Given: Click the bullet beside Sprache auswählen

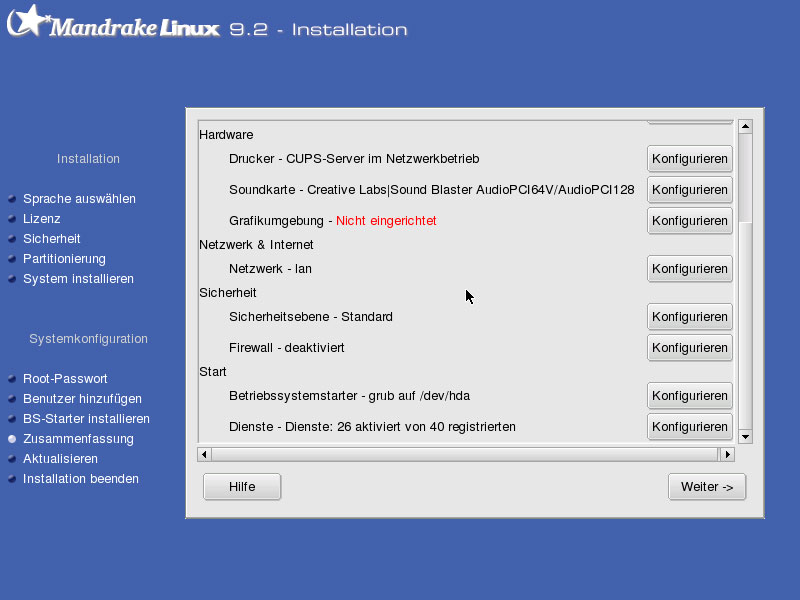Looking at the screenshot, I should 12,198.
